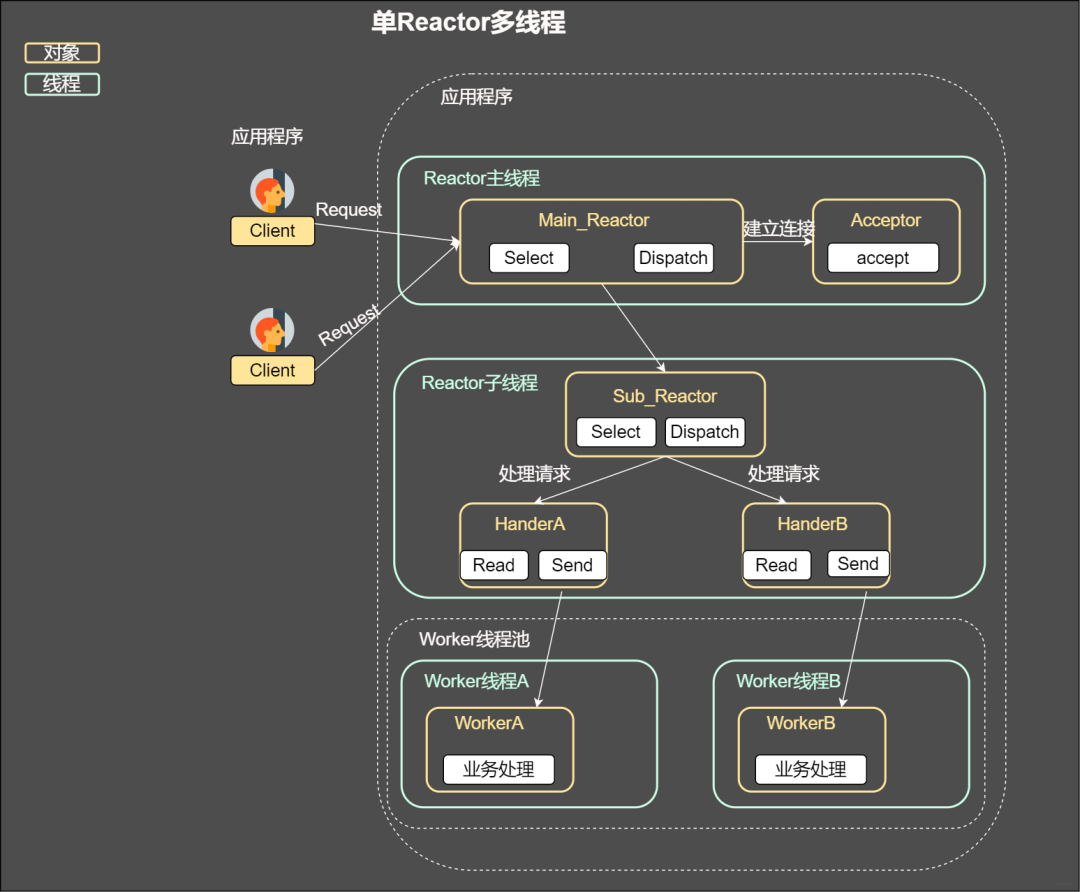The width and height of the screenshot is (1080, 892).
Task: Click the Sub_Reactor label
Action: [x=665, y=396]
